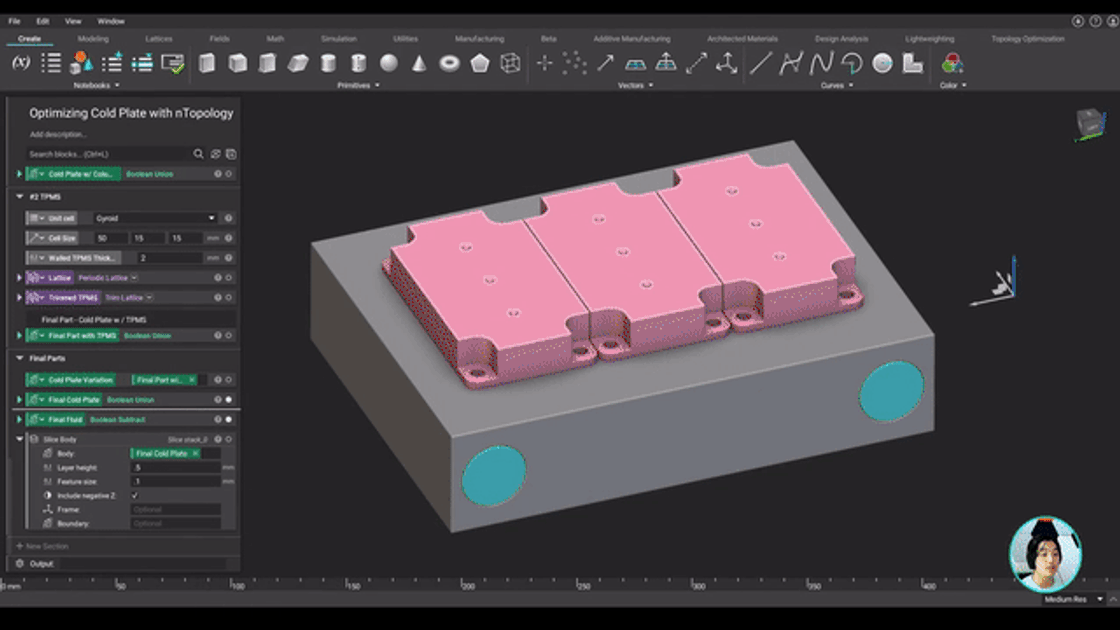Select the first Box primitive icon
This screenshot has height=630, width=1120.
pyautogui.click(x=207, y=64)
